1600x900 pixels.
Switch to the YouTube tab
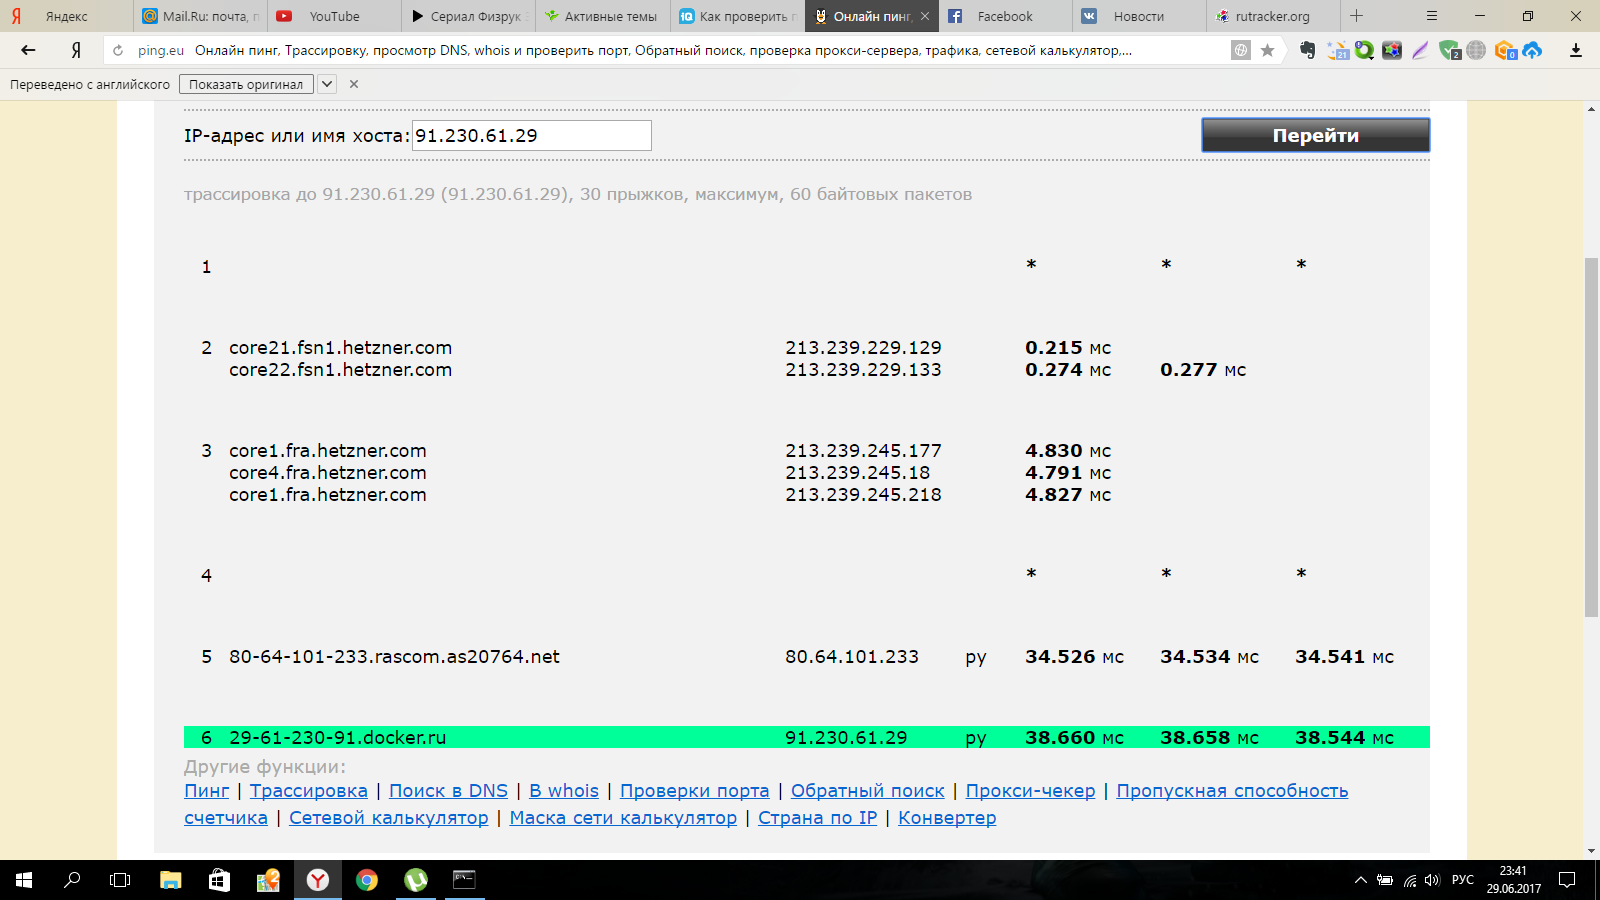(x=333, y=16)
